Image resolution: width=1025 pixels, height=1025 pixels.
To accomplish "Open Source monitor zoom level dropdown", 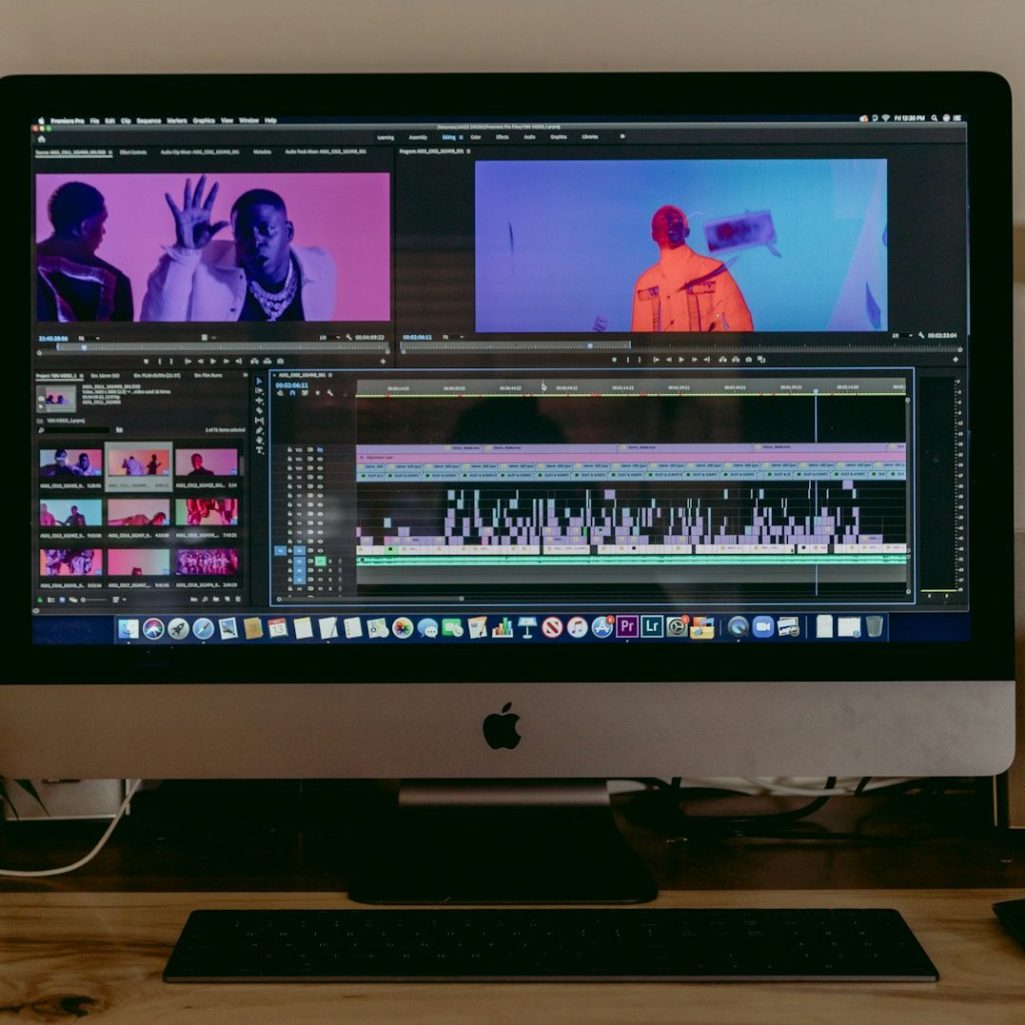I will (x=84, y=338).
